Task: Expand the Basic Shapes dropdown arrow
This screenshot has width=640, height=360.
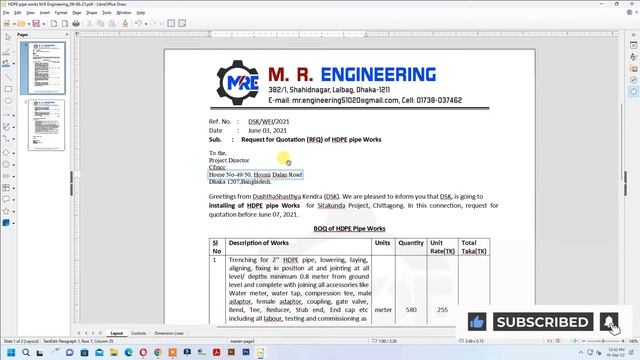Action: (13, 153)
